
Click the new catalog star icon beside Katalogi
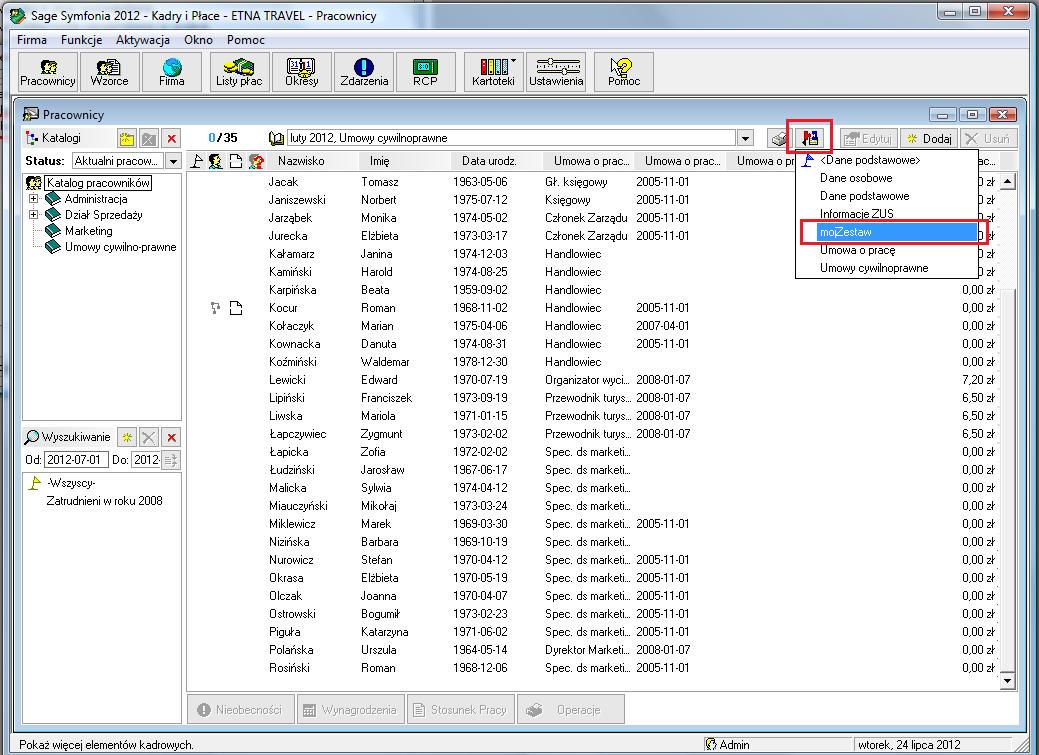126,139
